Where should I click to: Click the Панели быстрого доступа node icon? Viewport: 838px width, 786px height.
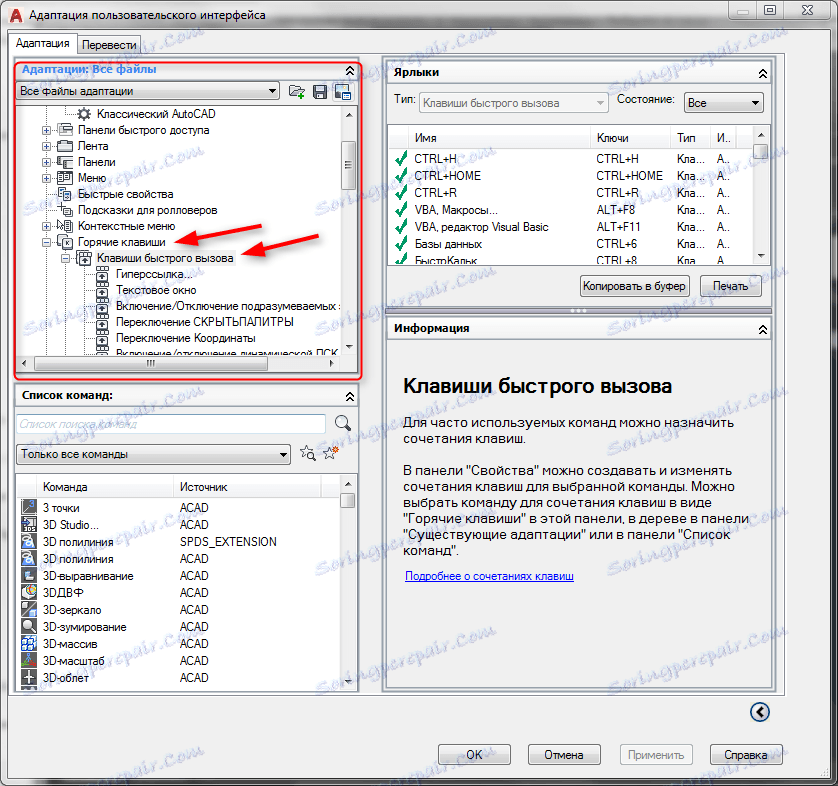click(65, 130)
